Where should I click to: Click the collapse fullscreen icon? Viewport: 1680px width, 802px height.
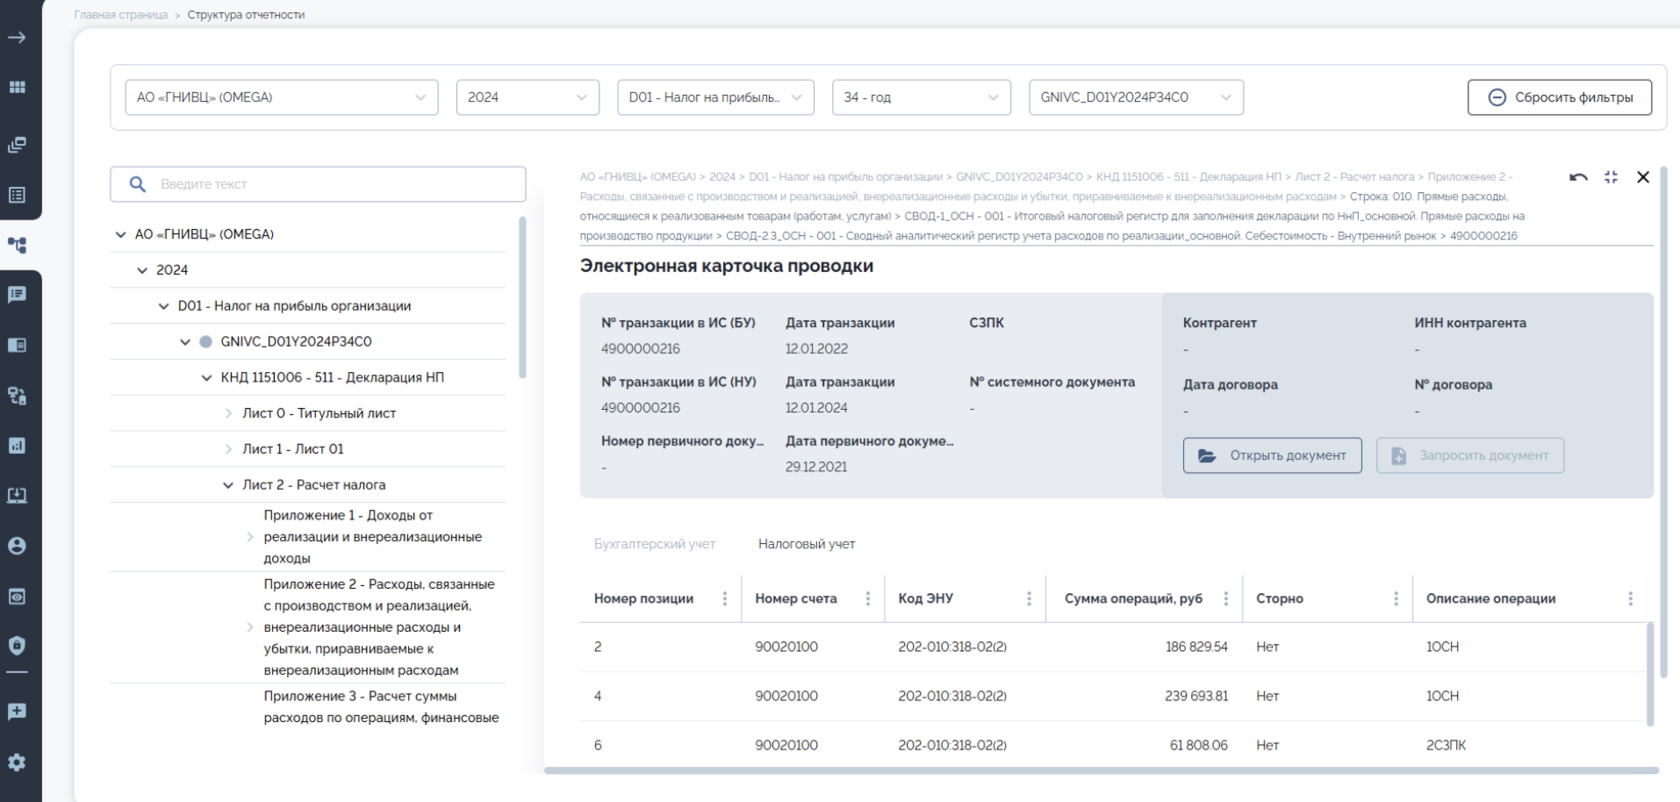point(1611,177)
